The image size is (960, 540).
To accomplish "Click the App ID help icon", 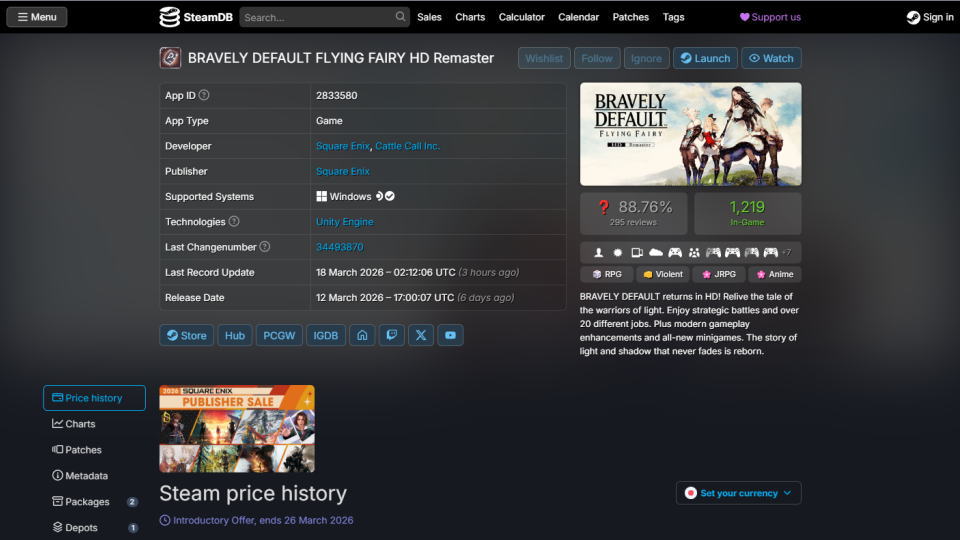I will [x=204, y=95].
